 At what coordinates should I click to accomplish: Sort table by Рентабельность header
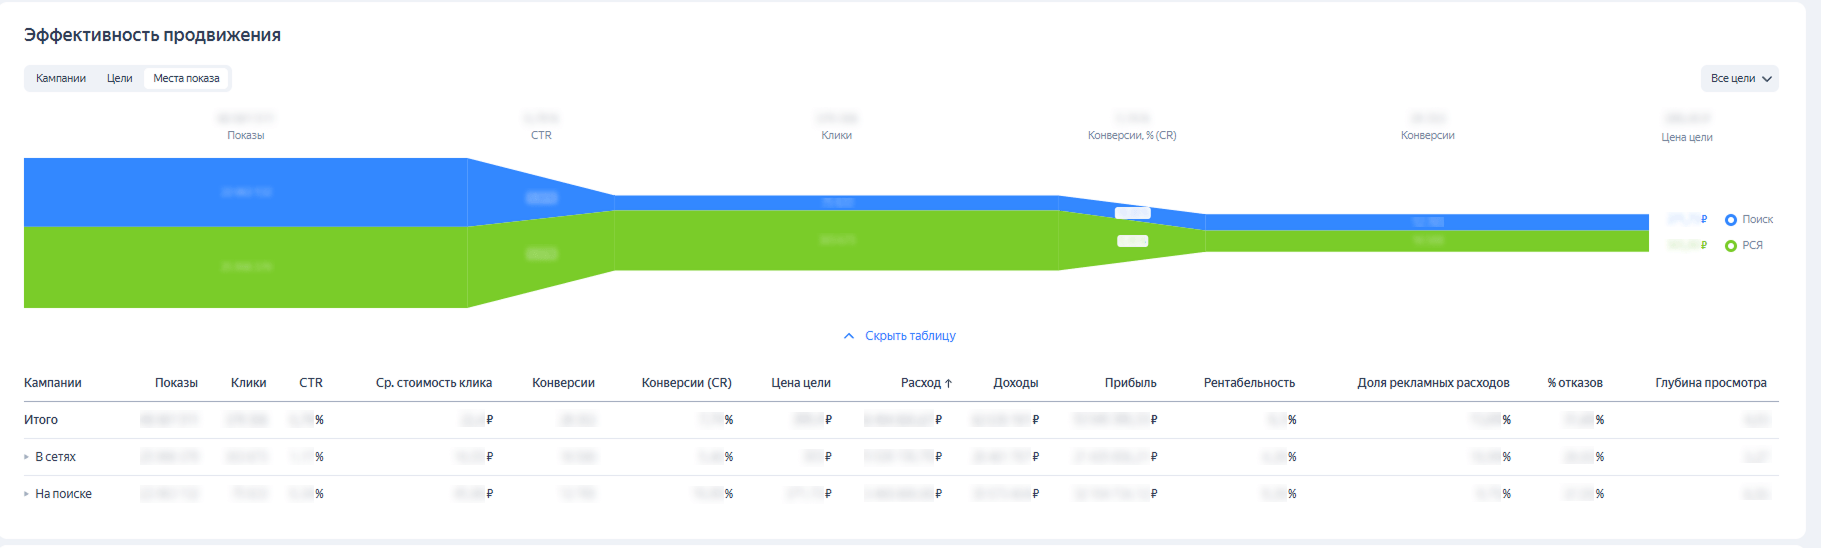(x=1249, y=383)
